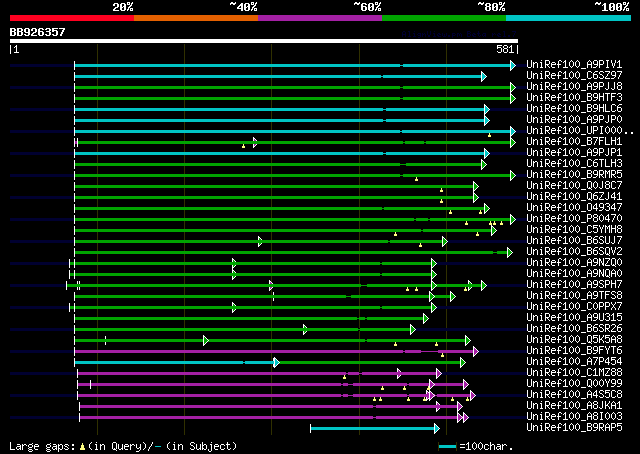The height and width of the screenshot is (454, 640).
Task: Click the UniRef100_A9U315 label
Action: click(574, 318)
